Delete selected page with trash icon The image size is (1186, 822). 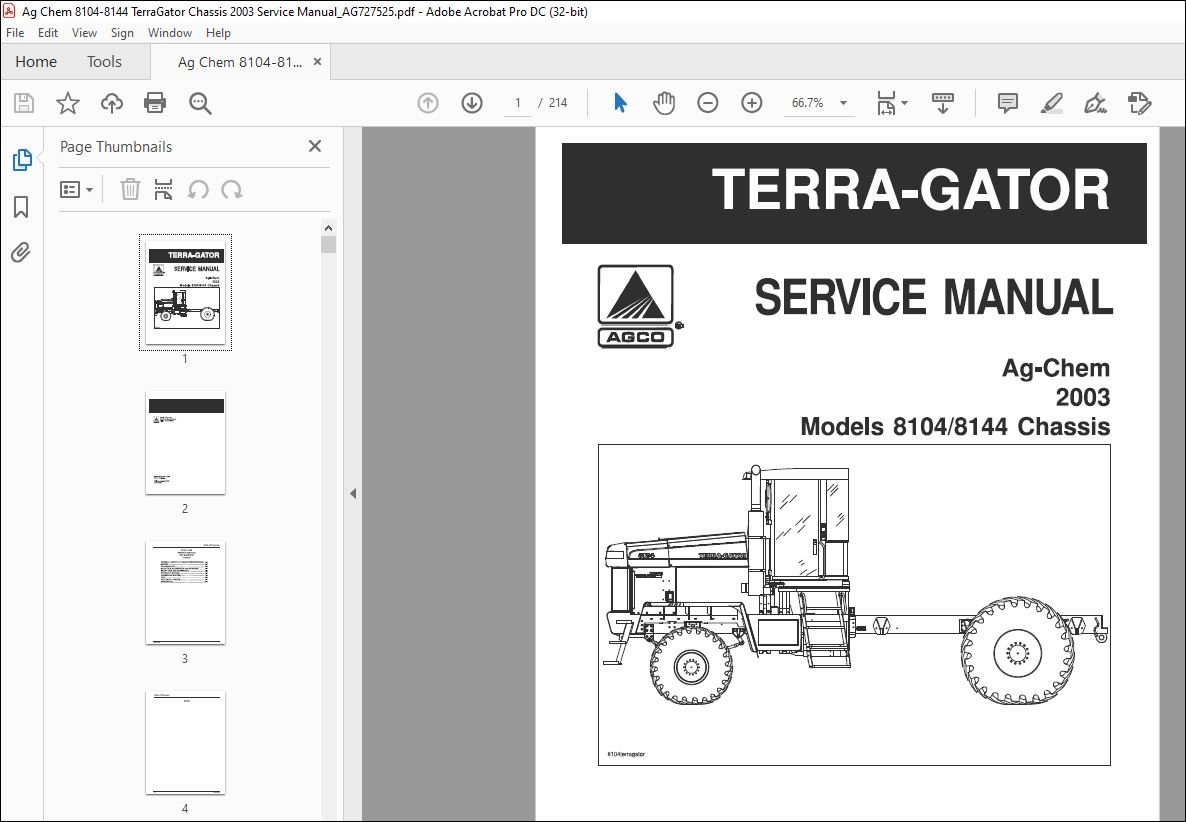(130, 189)
